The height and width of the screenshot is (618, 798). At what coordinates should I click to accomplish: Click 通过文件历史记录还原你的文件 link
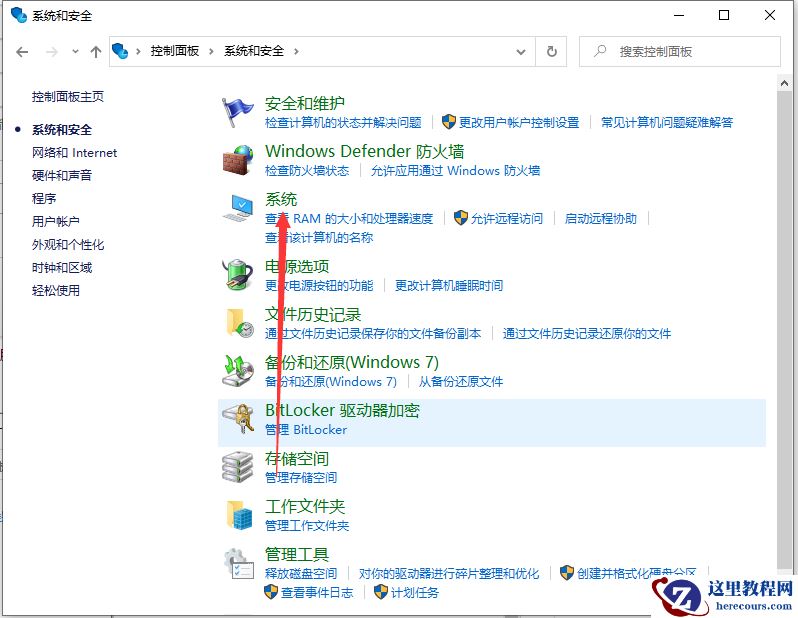[587, 334]
